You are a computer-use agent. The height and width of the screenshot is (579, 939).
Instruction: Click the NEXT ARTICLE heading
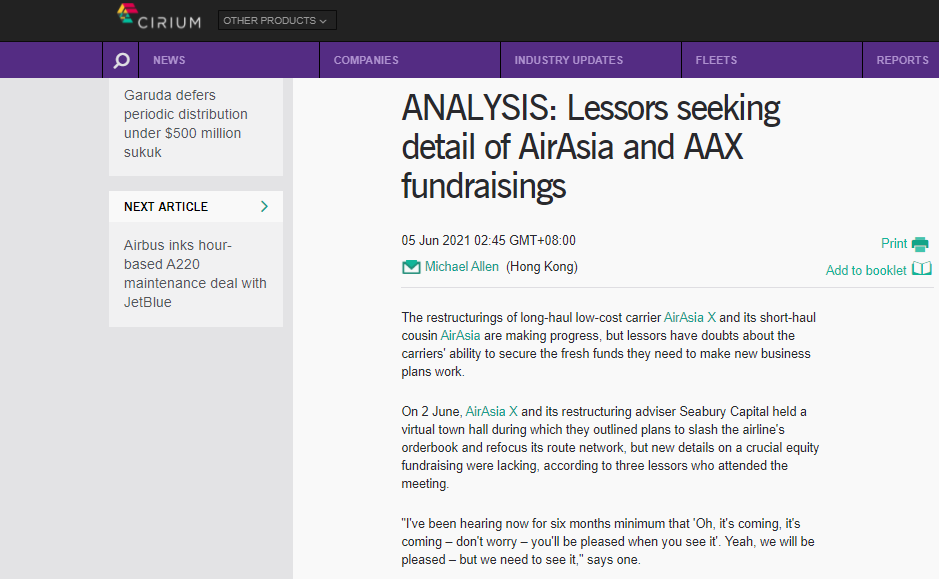click(166, 207)
